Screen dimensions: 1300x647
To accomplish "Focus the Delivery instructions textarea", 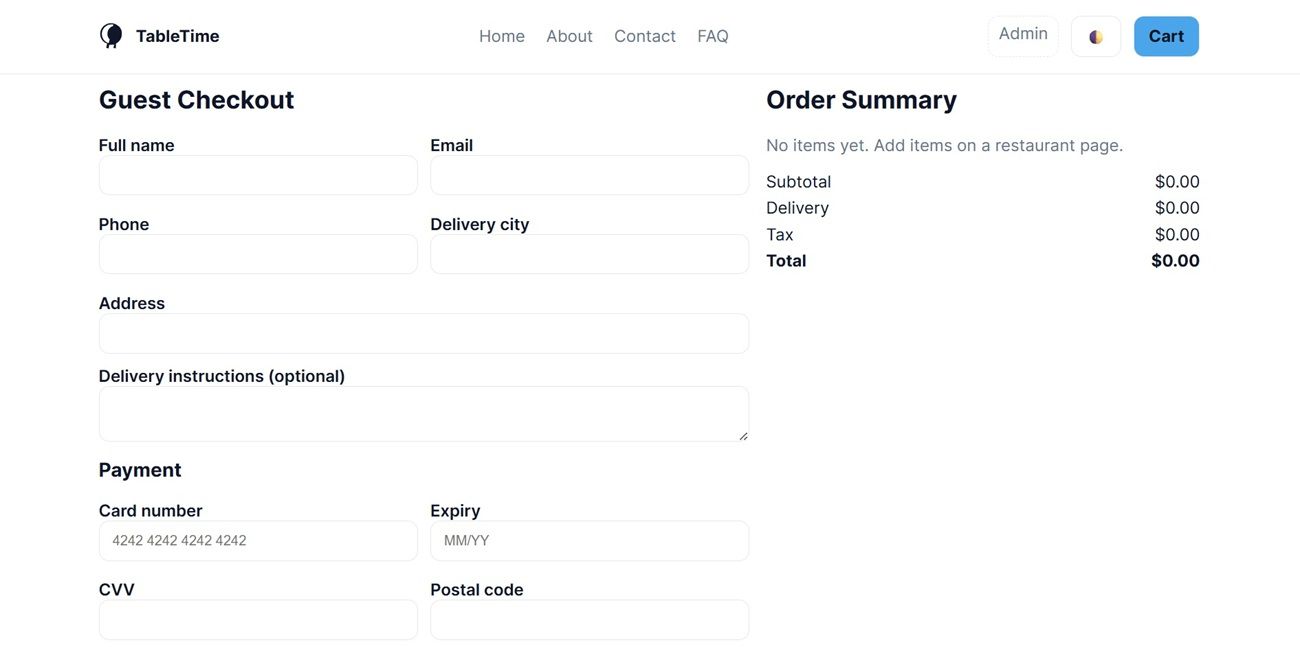I will click(x=423, y=413).
